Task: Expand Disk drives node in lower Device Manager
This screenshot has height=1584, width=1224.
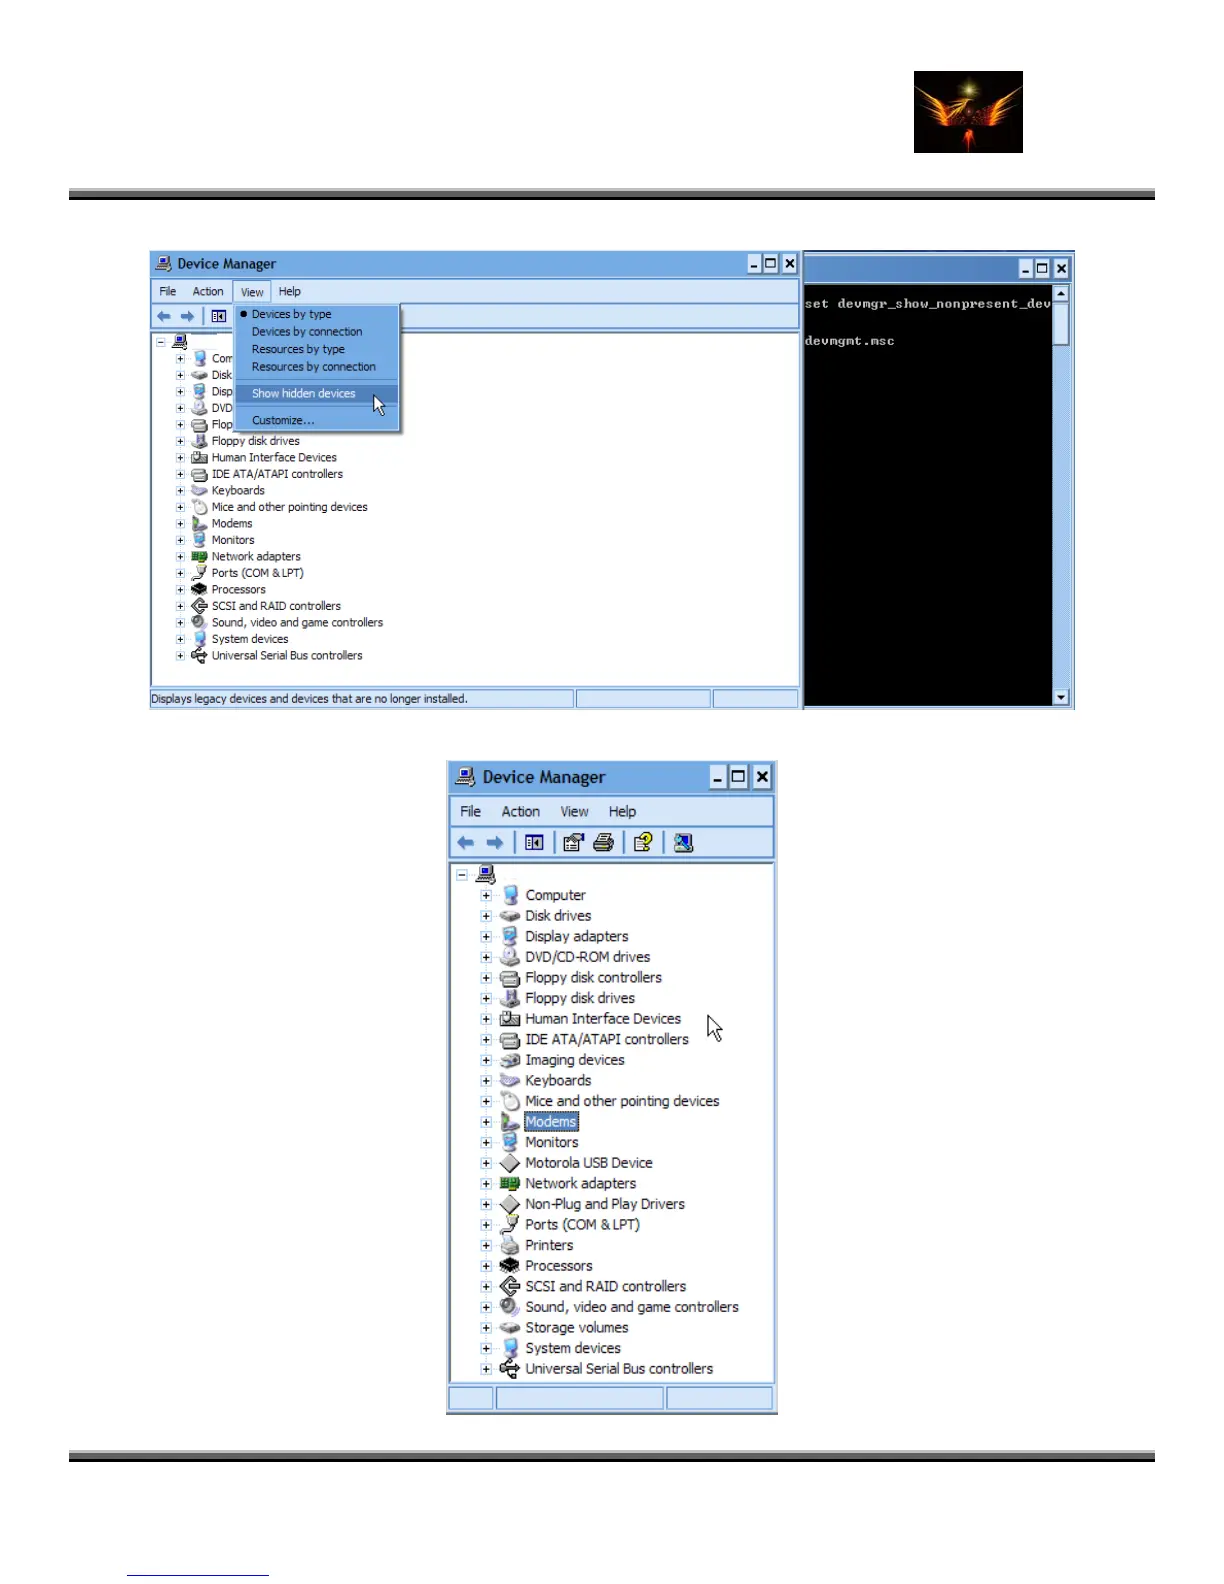Action: [x=486, y=916]
